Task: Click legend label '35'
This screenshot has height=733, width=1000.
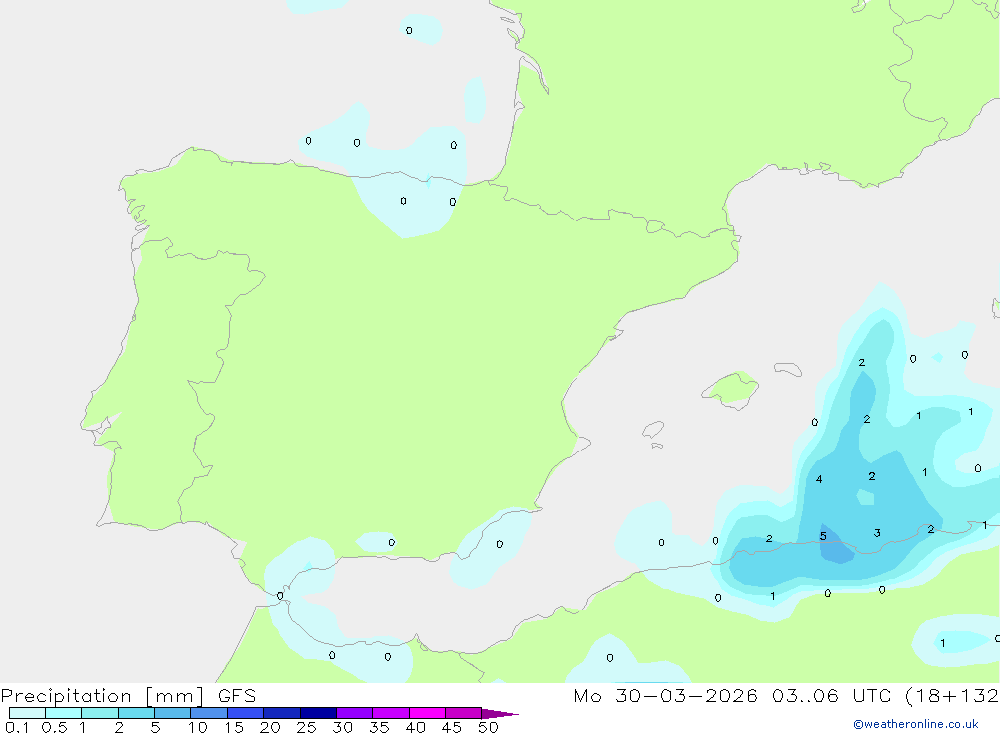Action: click(x=379, y=727)
